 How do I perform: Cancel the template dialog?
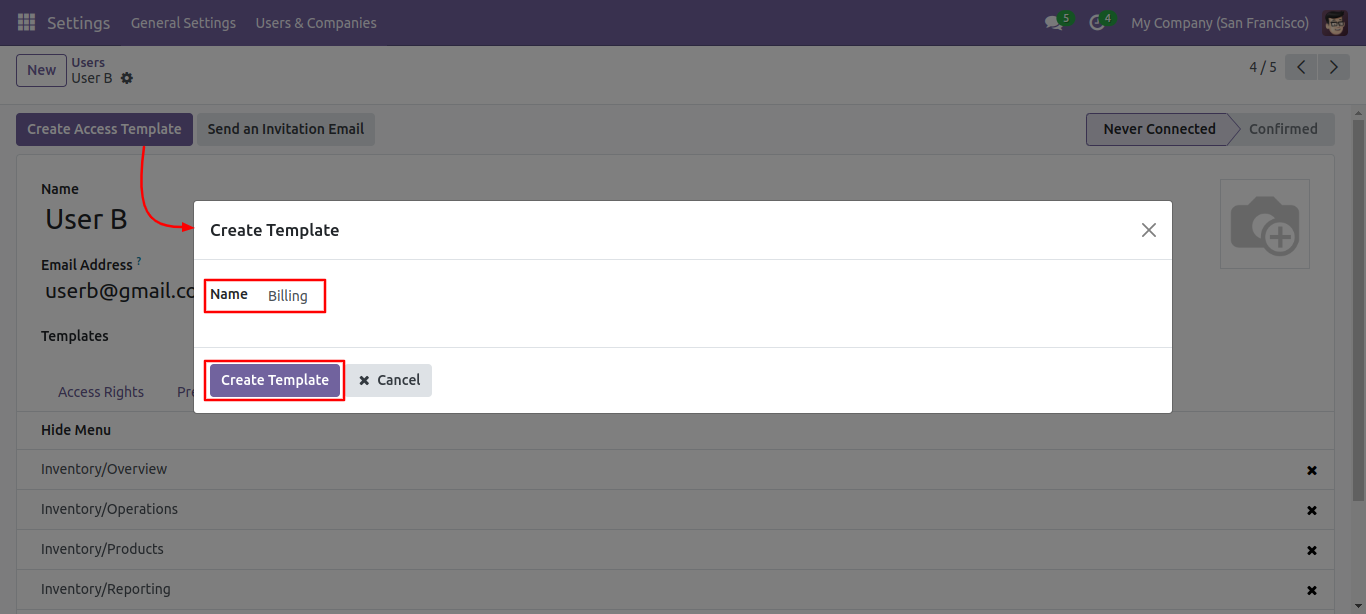click(390, 380)
